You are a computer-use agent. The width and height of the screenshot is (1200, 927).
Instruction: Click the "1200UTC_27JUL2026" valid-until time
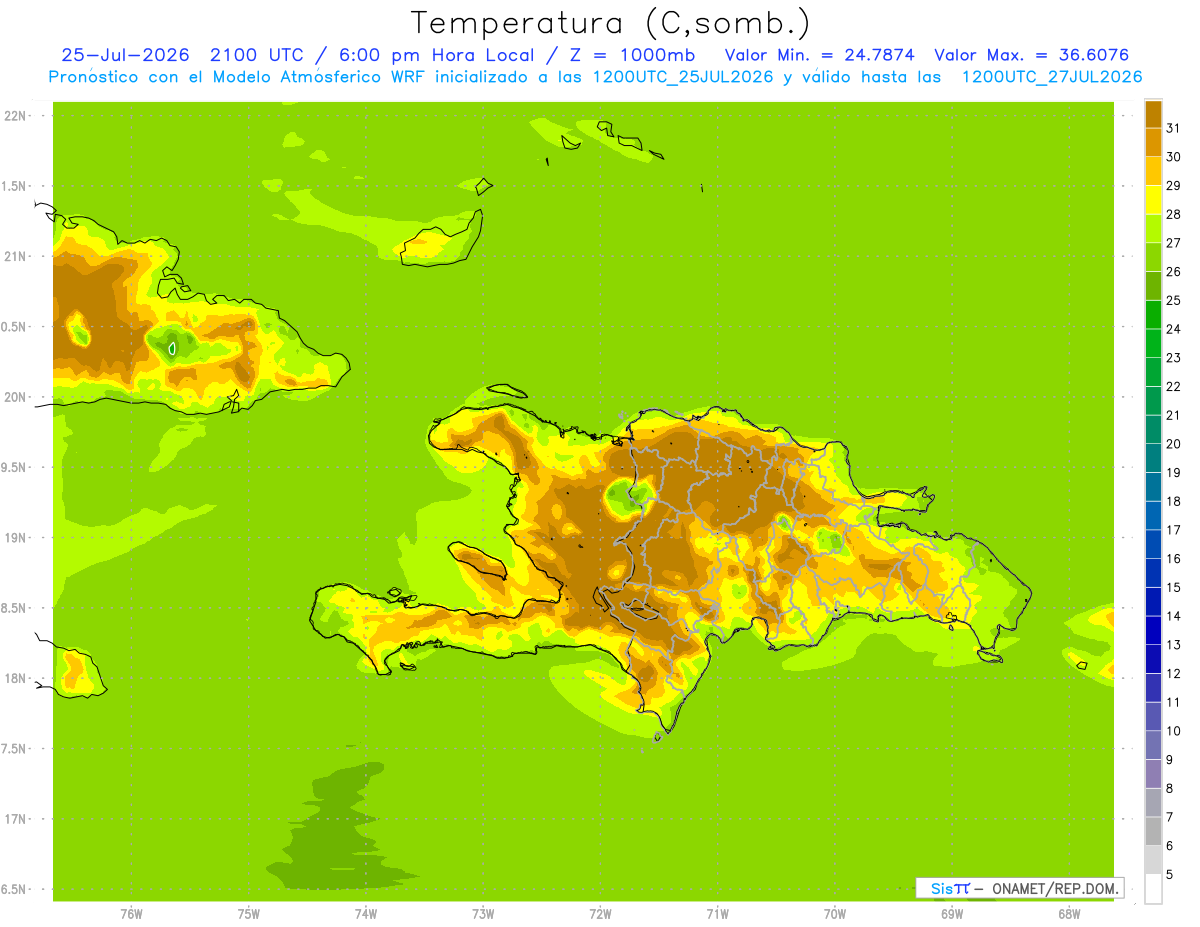(x=1051, y=77)
